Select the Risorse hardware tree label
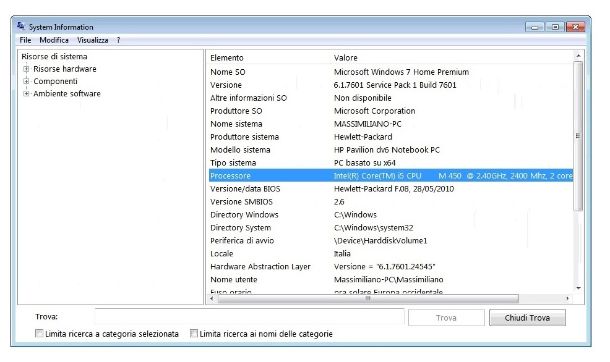Image resolution: width=610 pixels, height=362 pixels. (65, 69)
